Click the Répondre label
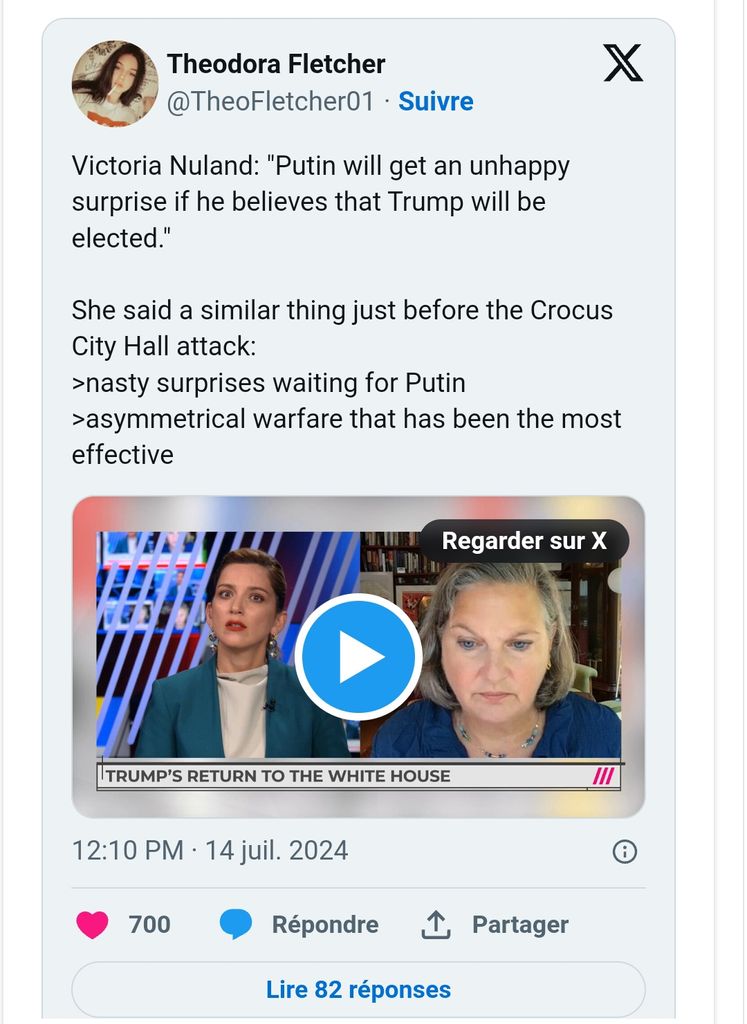This screenshot has height=1024, width=747. (325, 925)
